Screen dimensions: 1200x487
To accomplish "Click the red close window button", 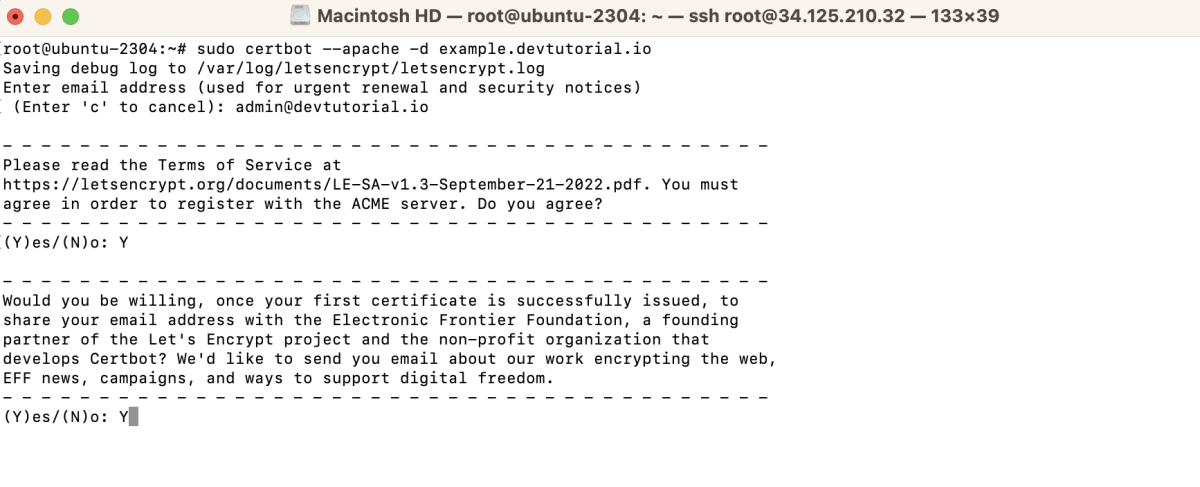I will (x=16, y=16).
